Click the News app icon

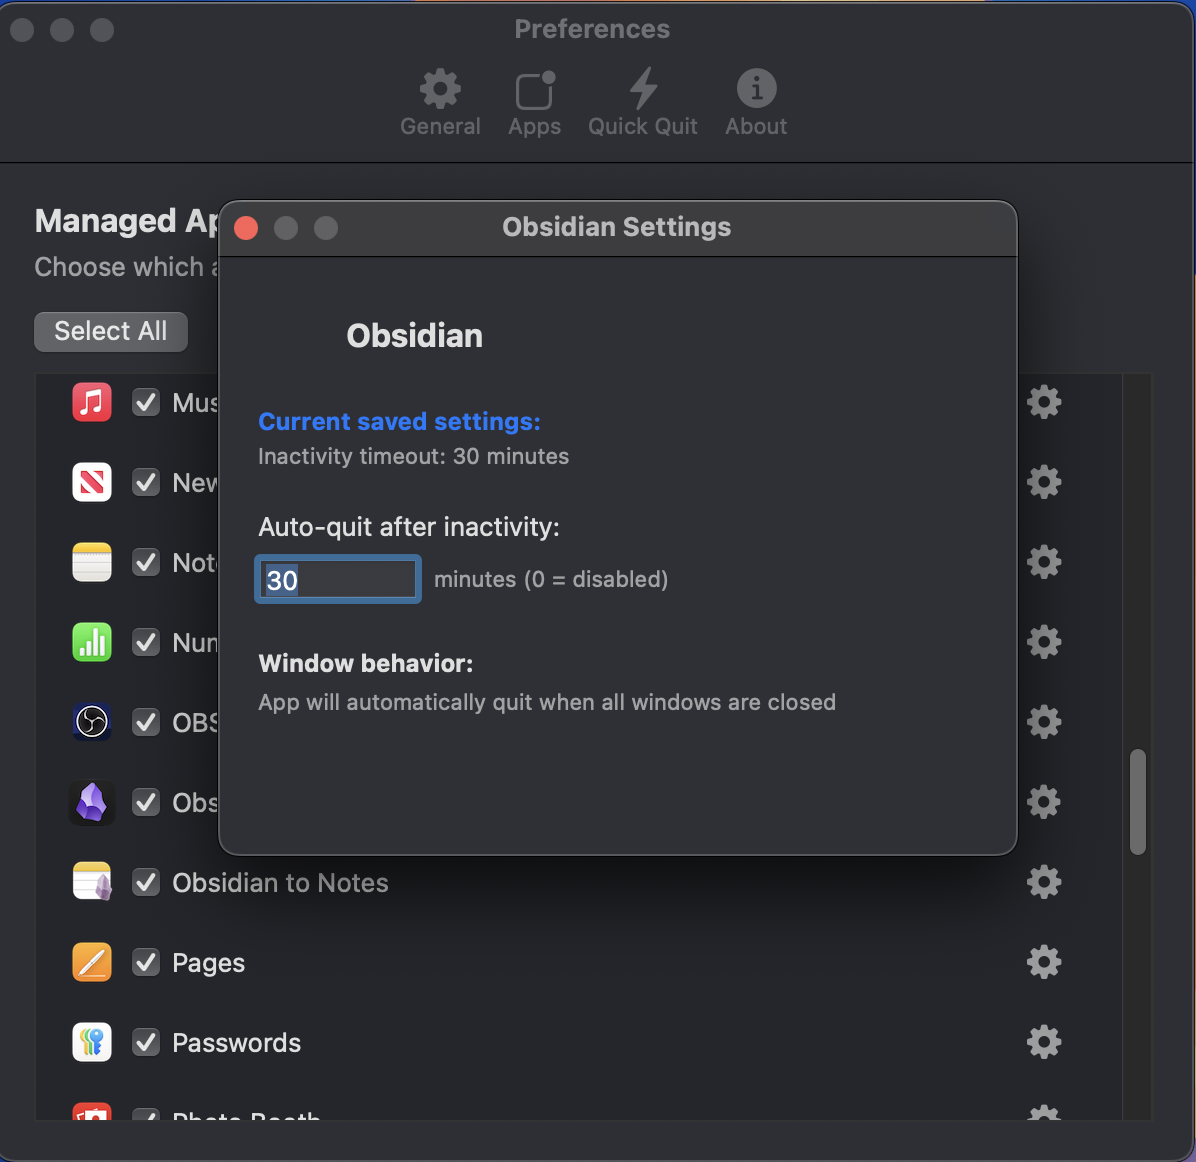point(92,482)
